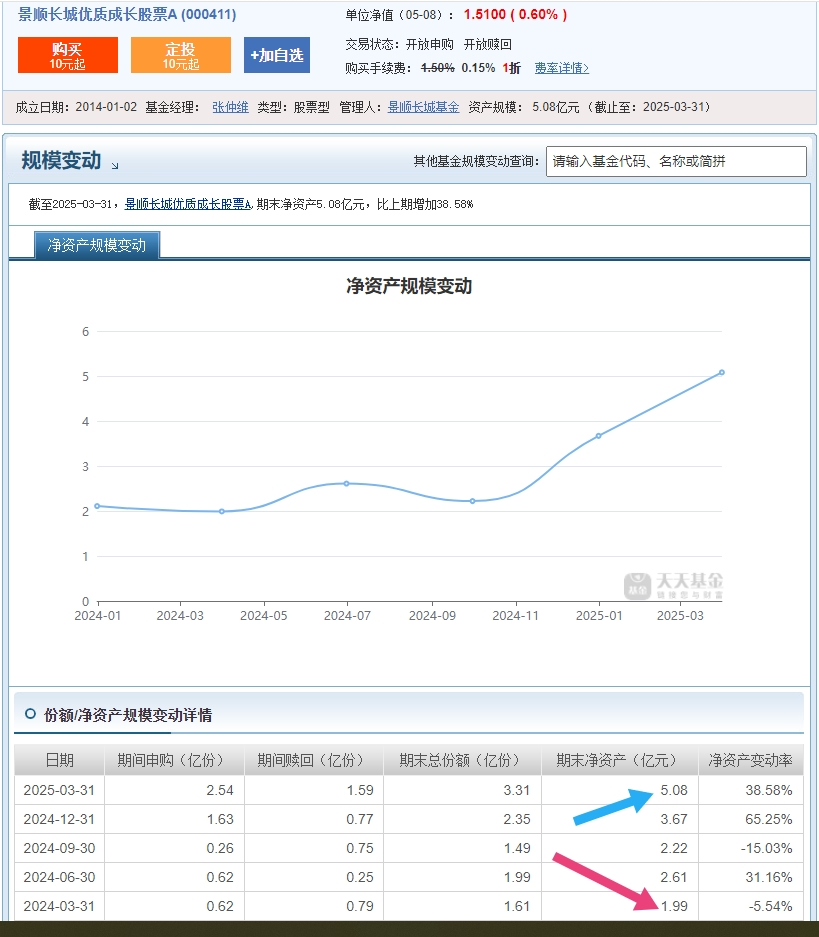Click the red 购买 button

coord(68,55)
